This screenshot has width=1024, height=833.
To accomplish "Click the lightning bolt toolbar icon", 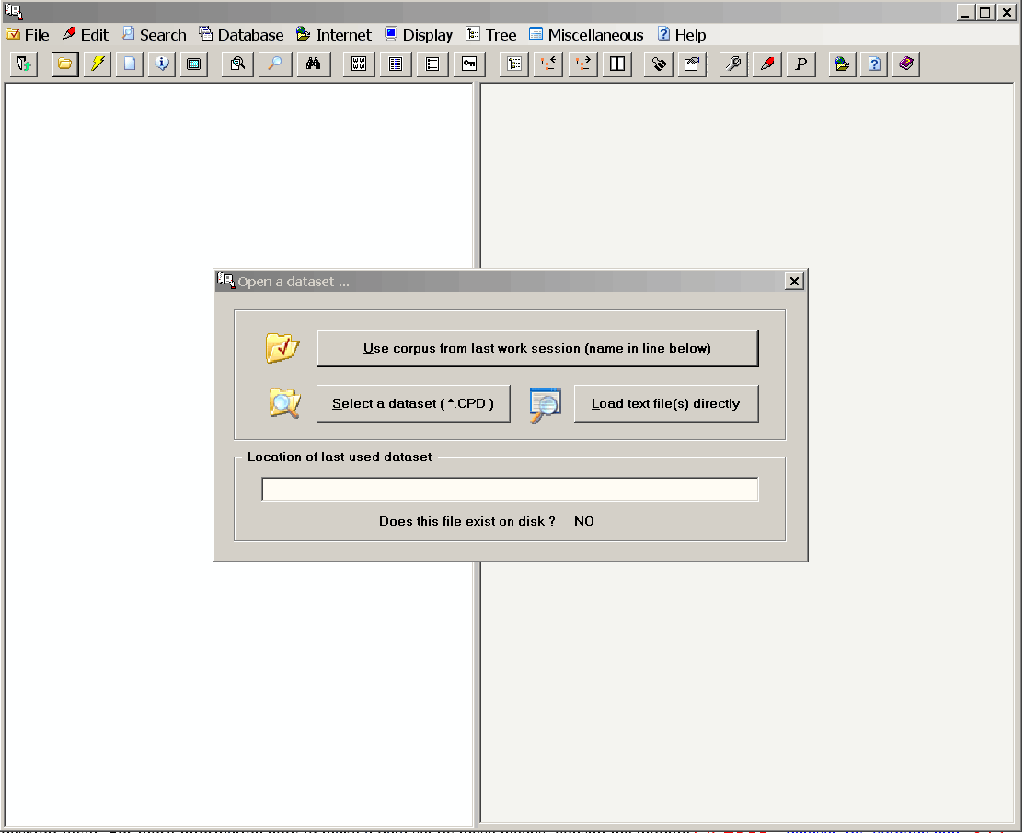I will click(x=97, y=64).
